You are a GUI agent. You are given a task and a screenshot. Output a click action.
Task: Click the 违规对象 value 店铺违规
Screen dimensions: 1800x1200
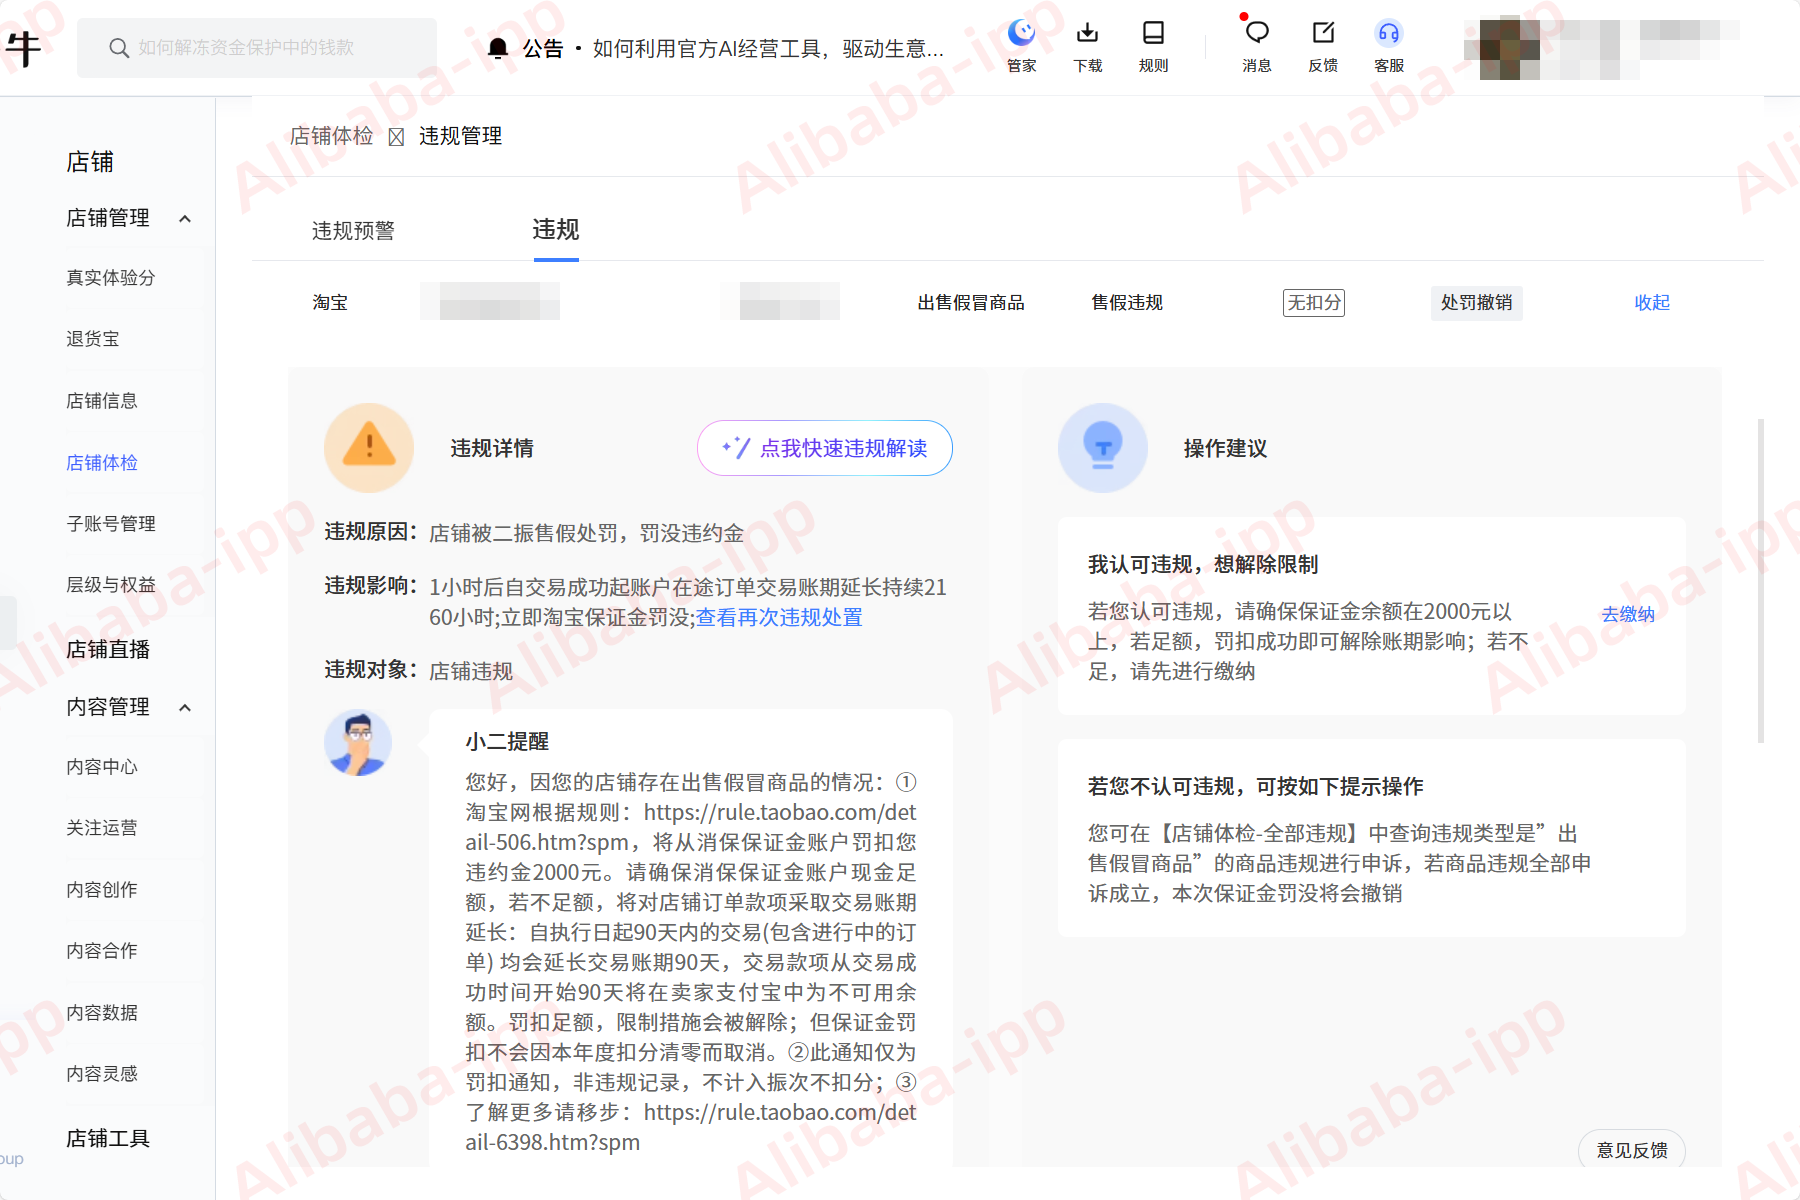click(471, 671)
